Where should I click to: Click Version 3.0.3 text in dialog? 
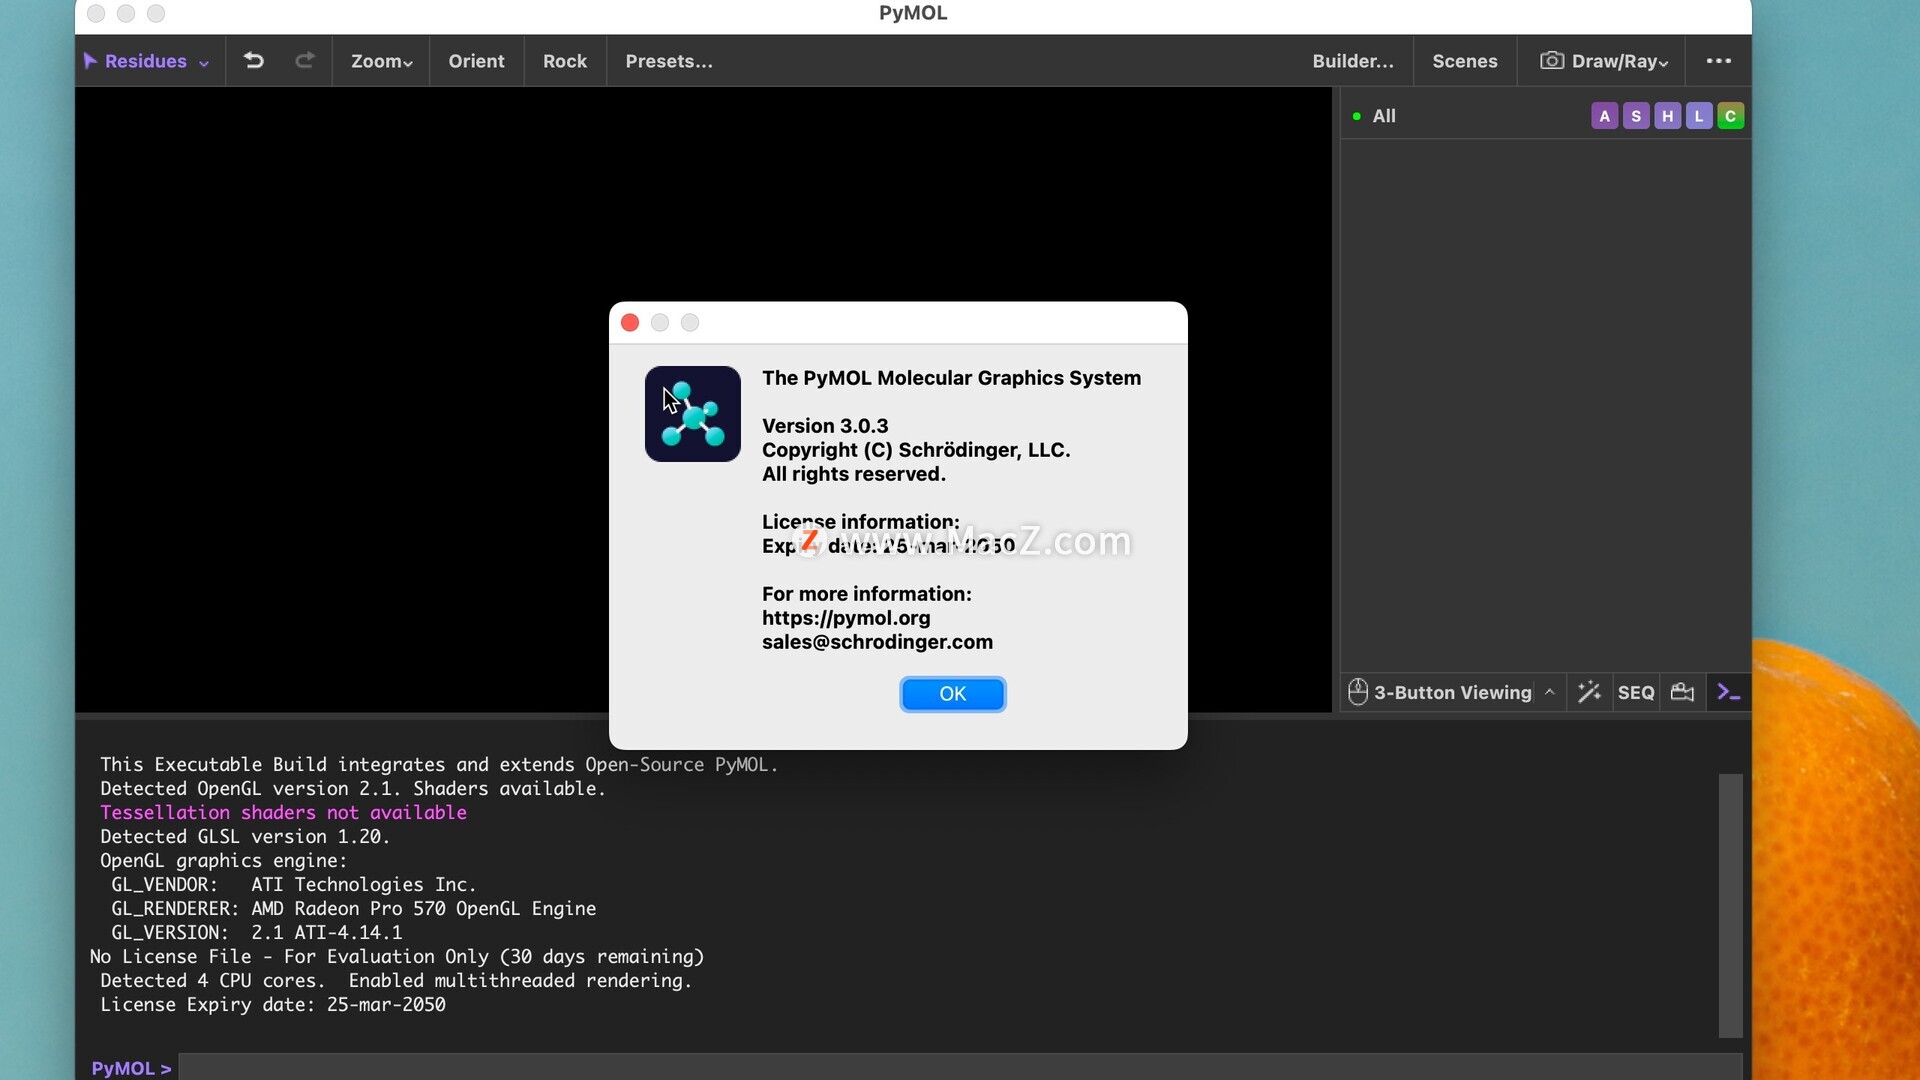point(825,426)
